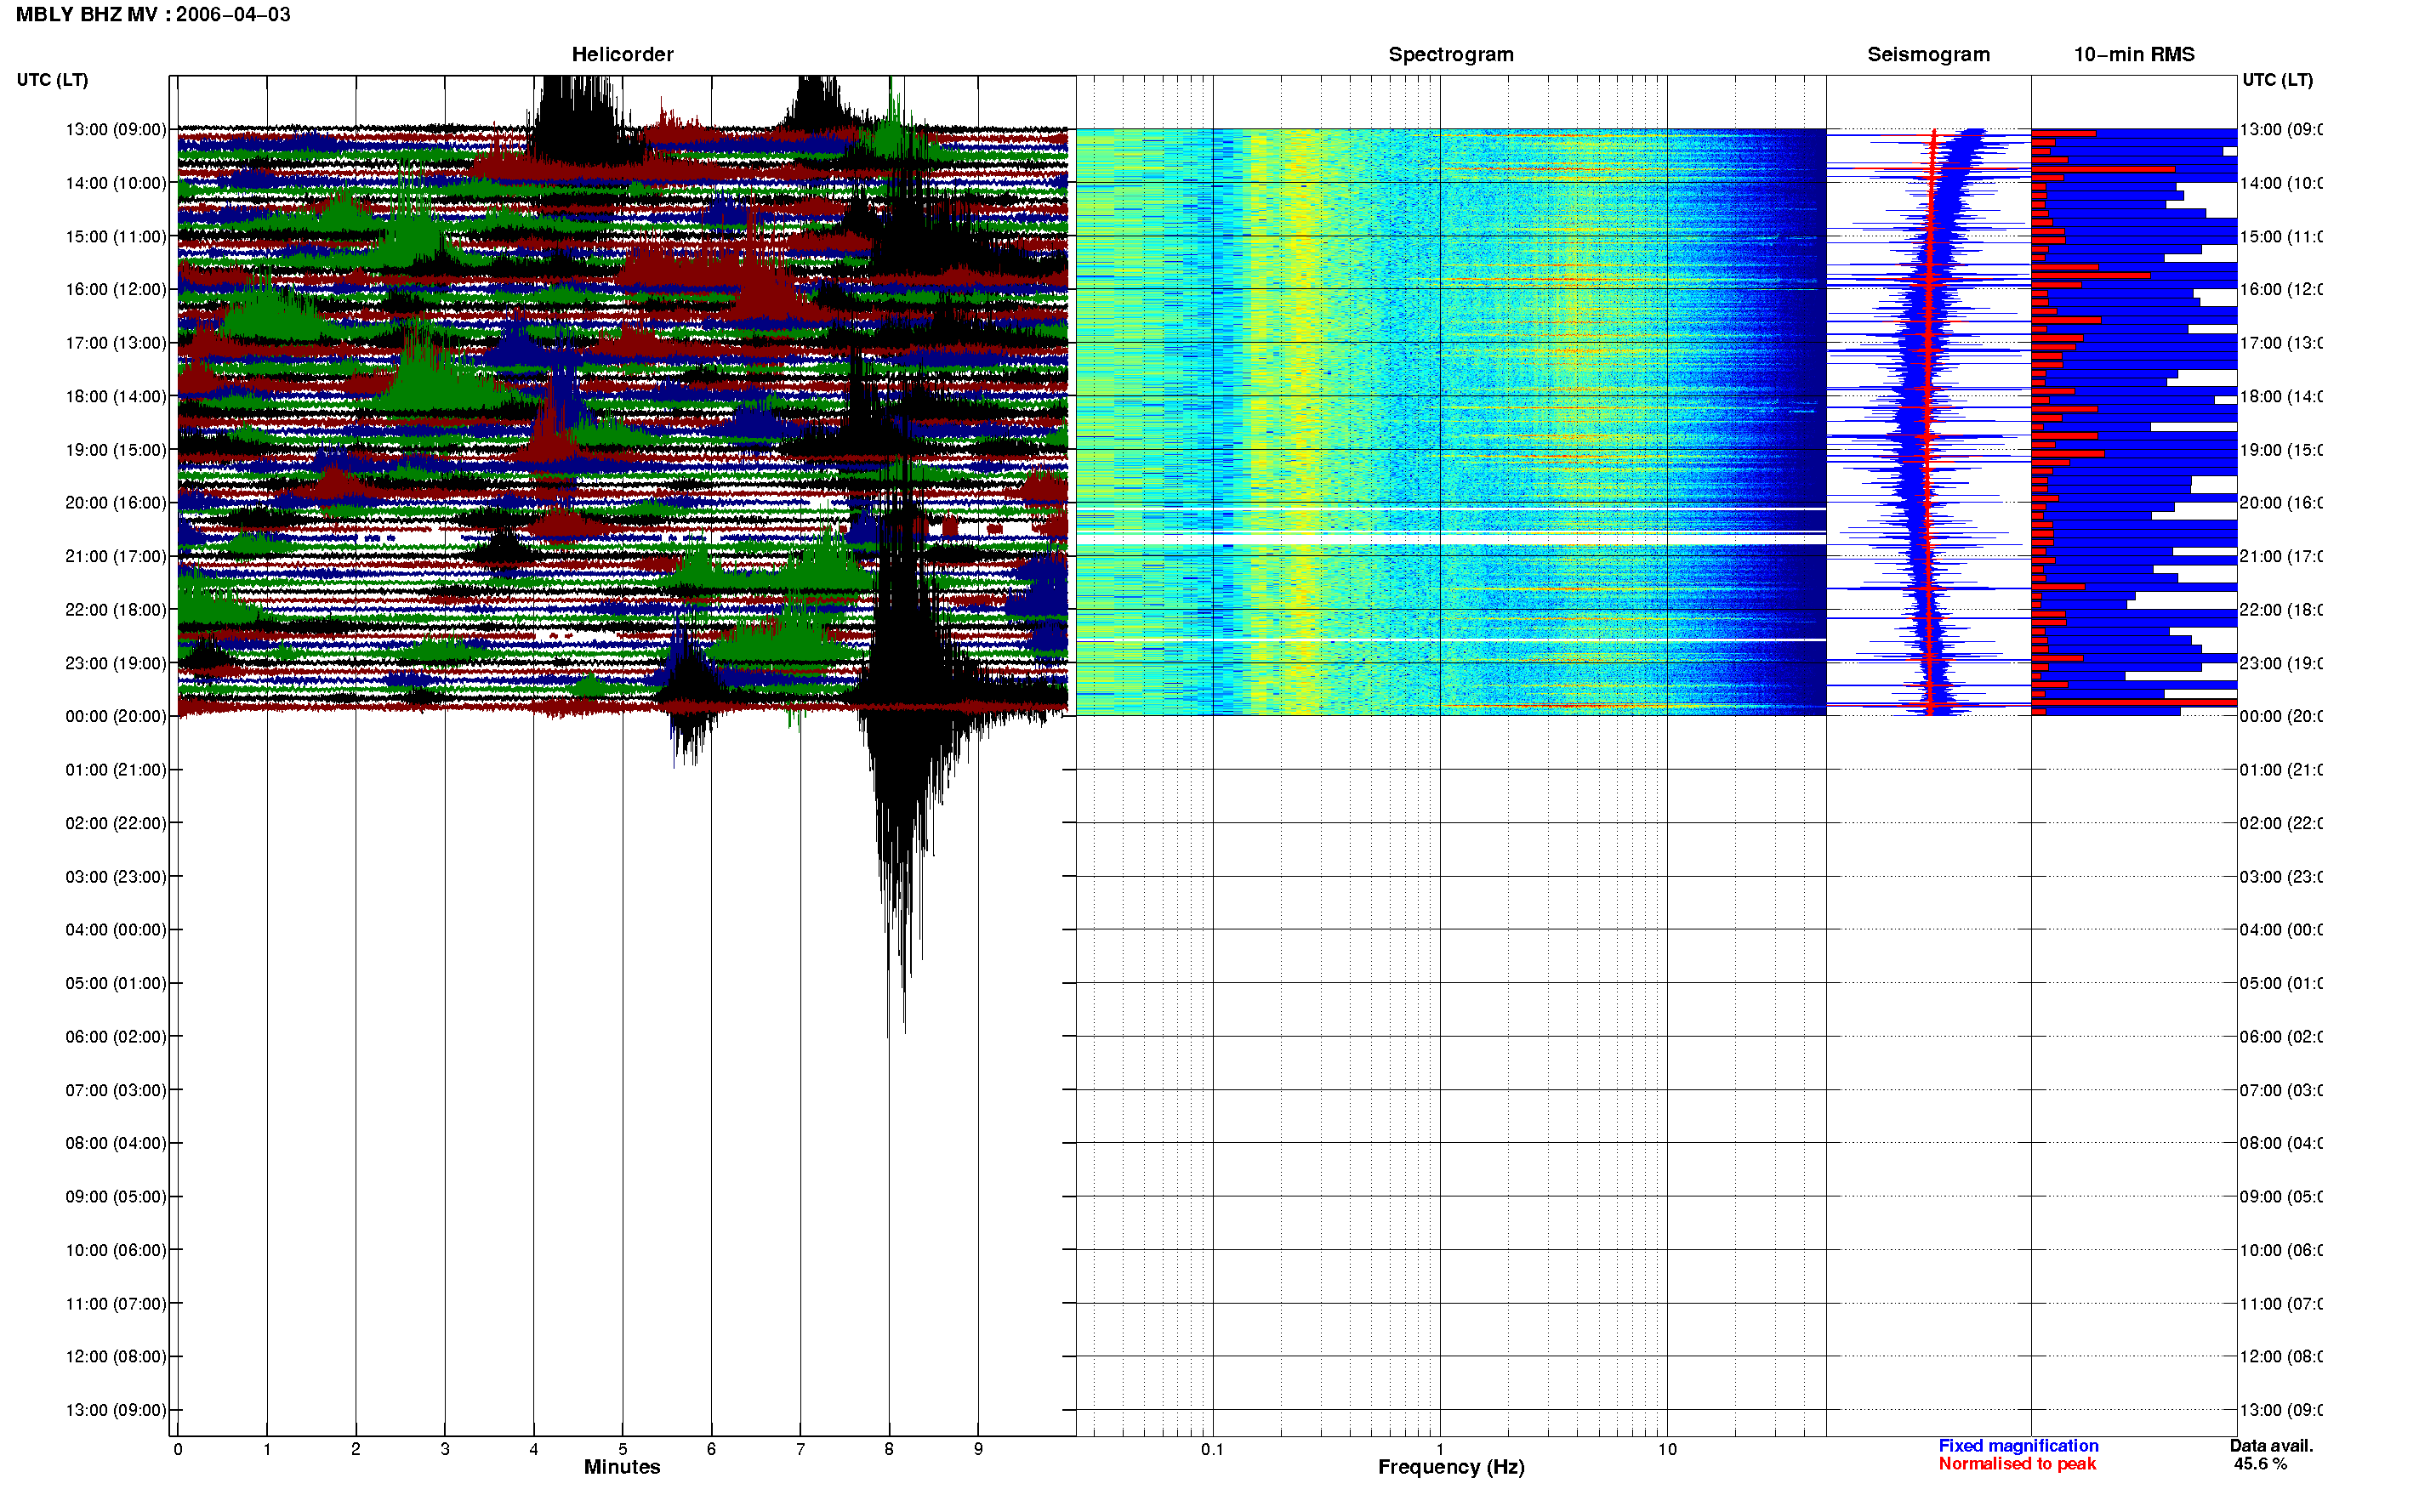Click minute tick label 7 on helicorder axis
2419x1512 pixels.
click(x=800, y=1449)
